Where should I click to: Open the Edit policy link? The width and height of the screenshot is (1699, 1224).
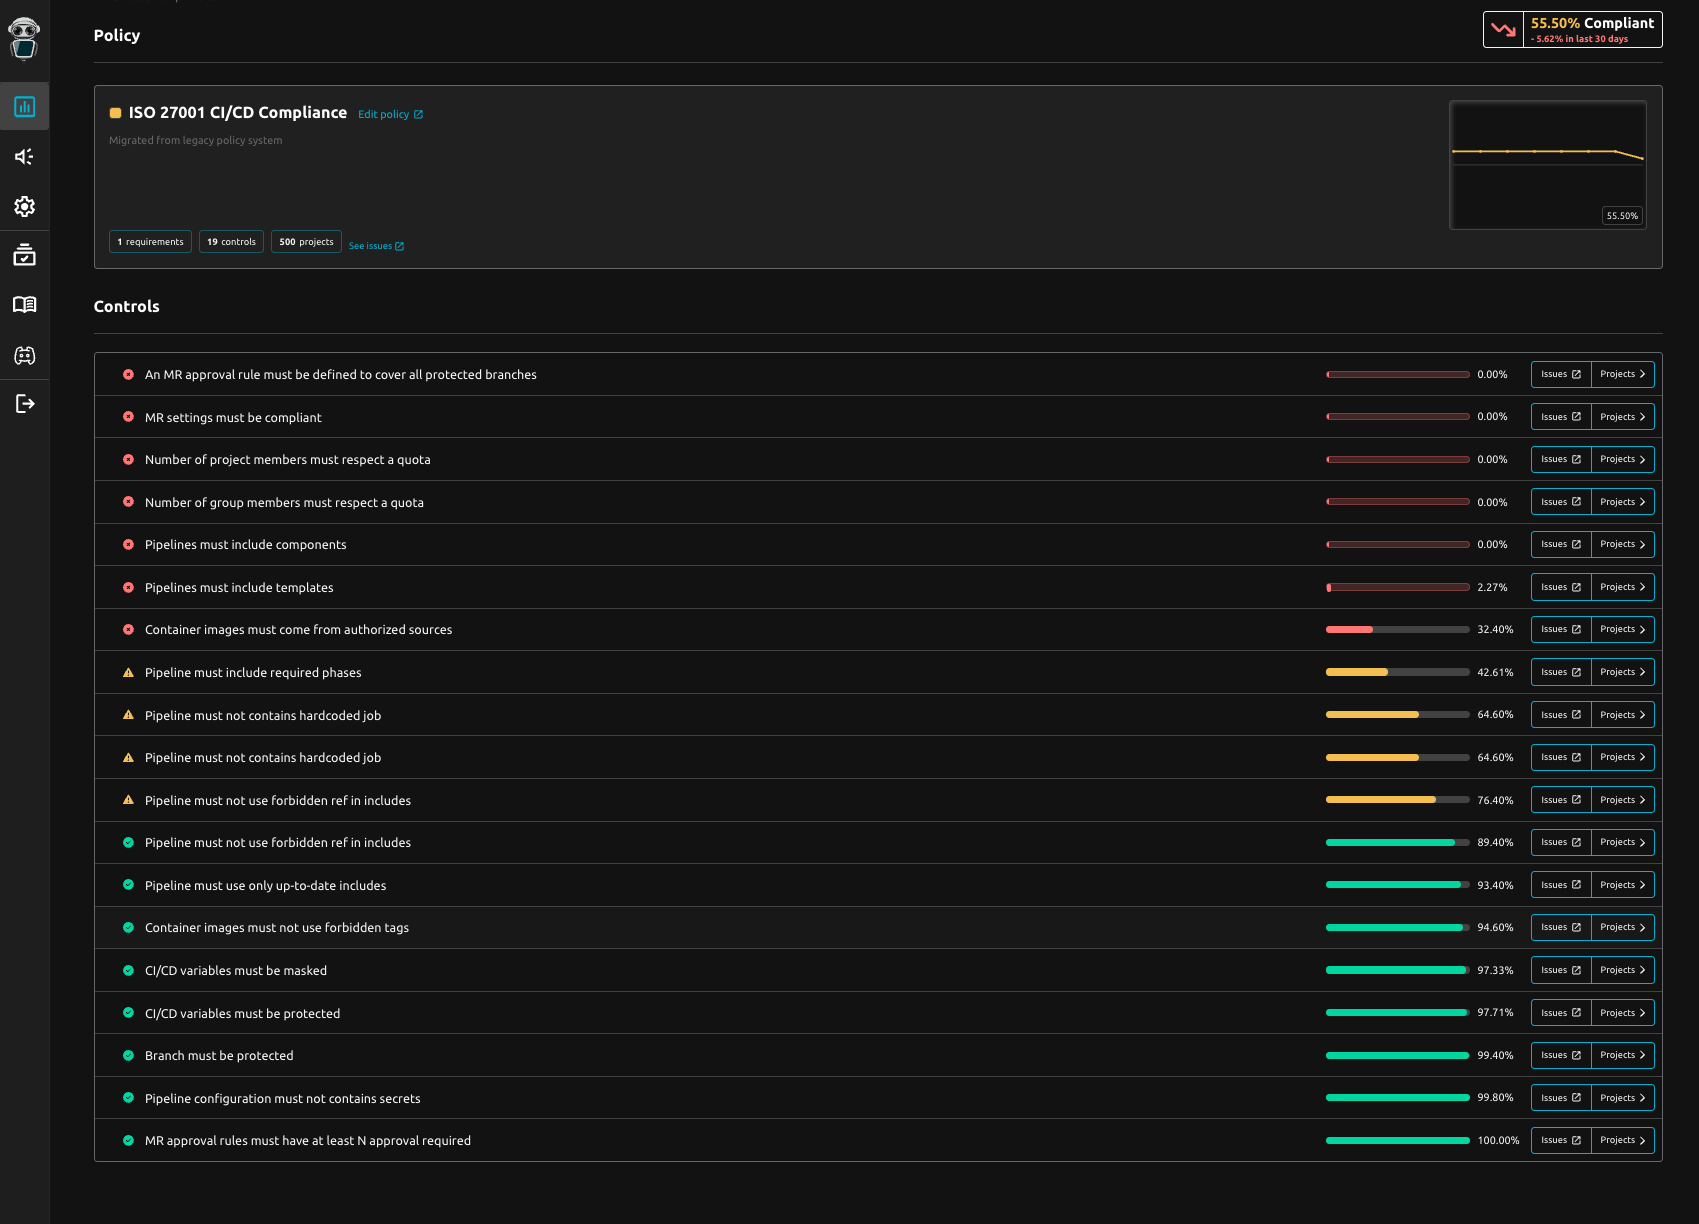tap(390, 114)
